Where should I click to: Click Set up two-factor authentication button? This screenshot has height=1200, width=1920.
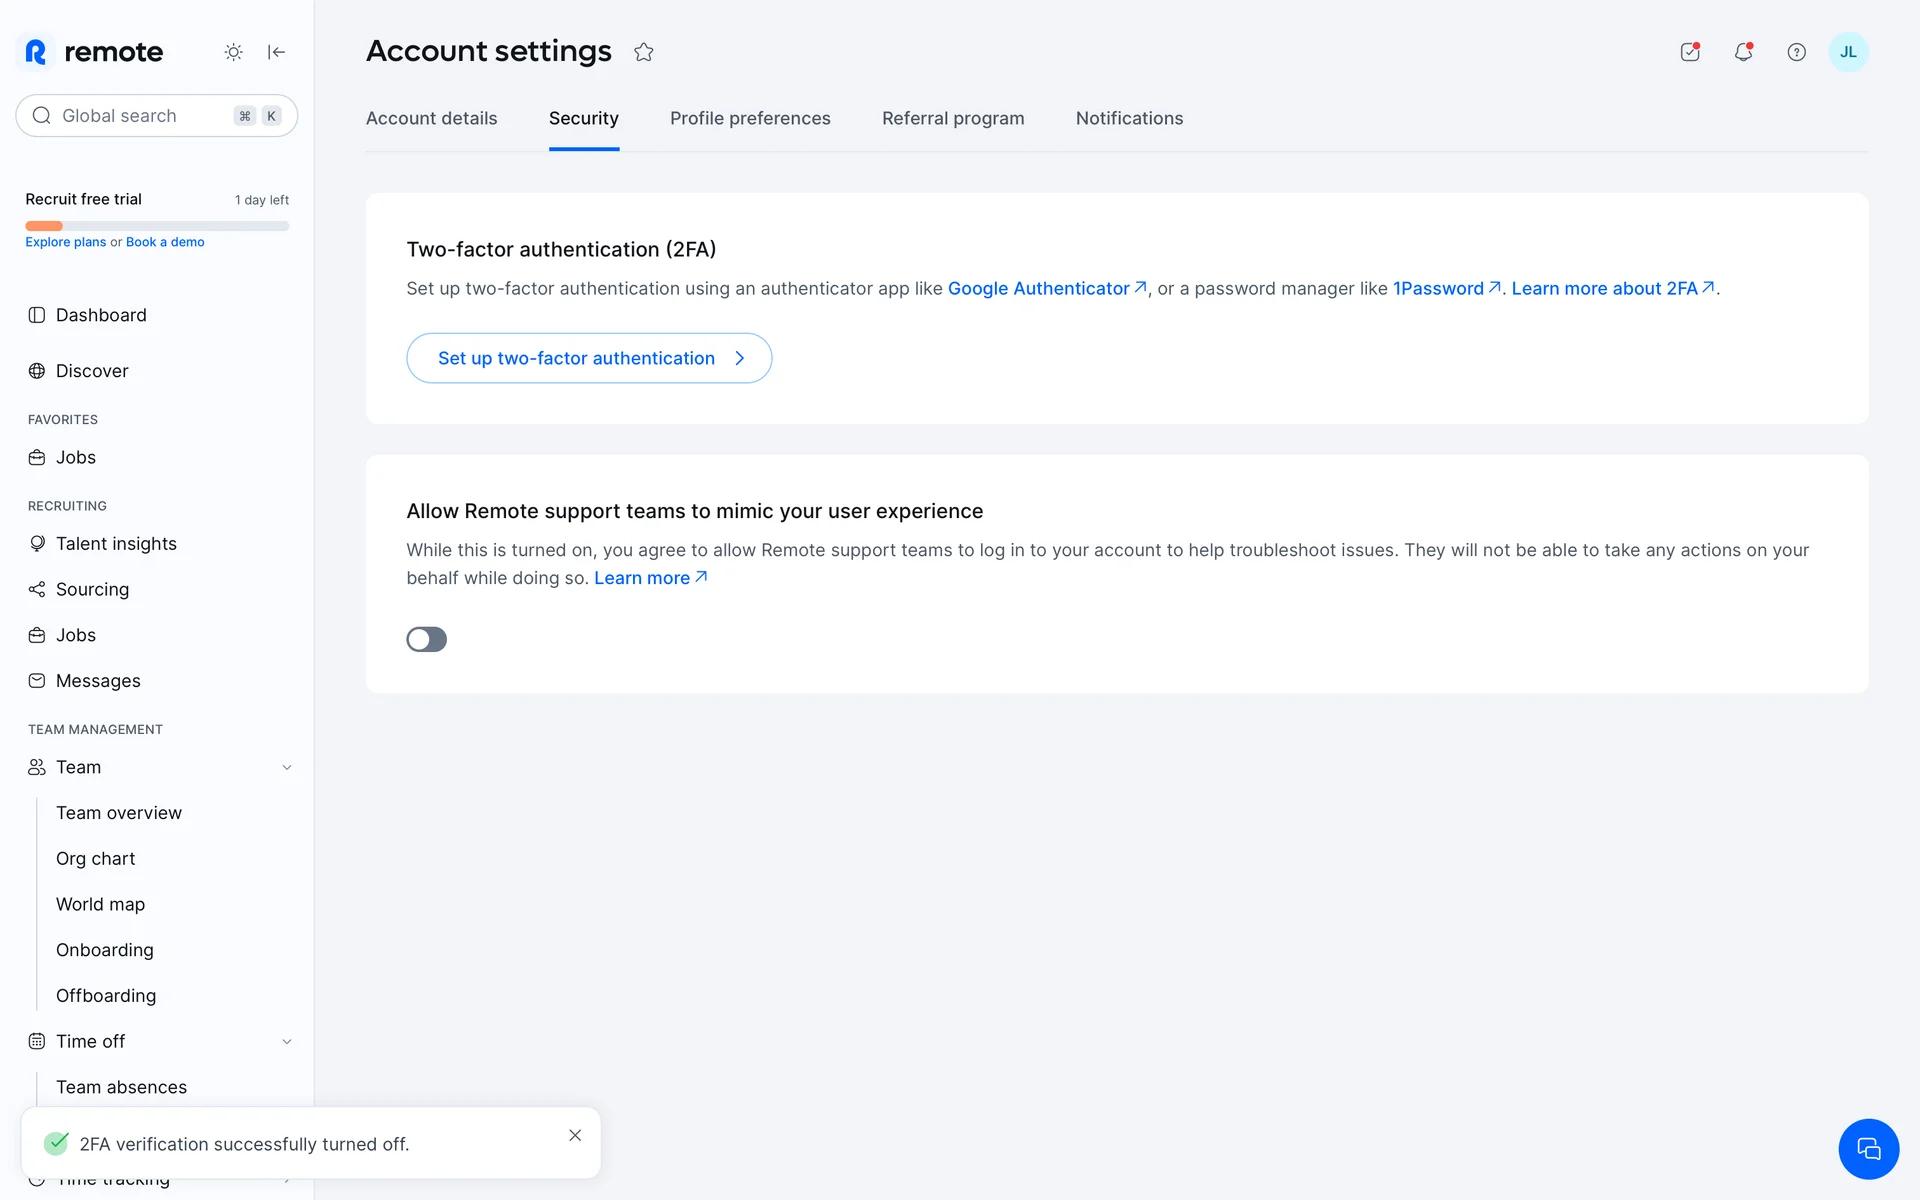(x=589, y=358)
